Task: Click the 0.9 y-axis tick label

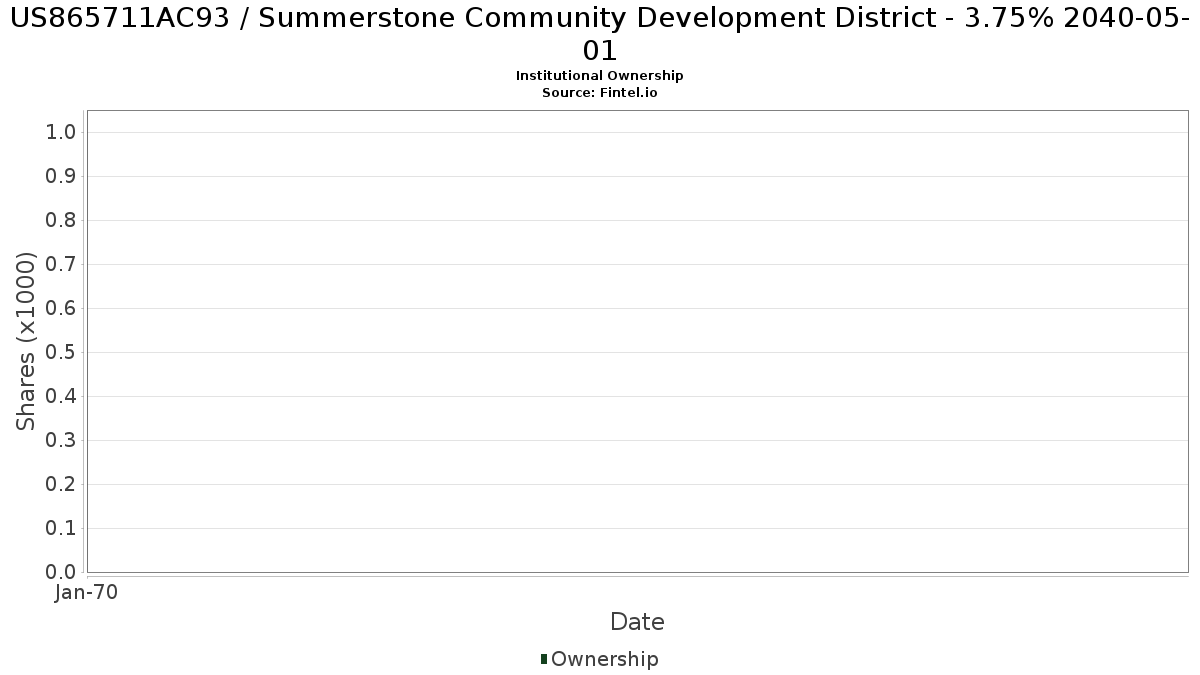Action: point(61,177)
